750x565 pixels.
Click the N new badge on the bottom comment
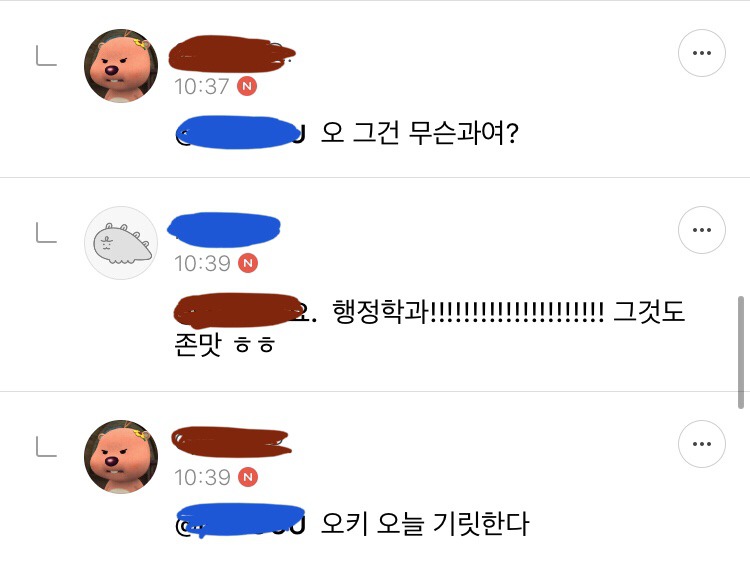pyautogui.click(x=248, y=477)
